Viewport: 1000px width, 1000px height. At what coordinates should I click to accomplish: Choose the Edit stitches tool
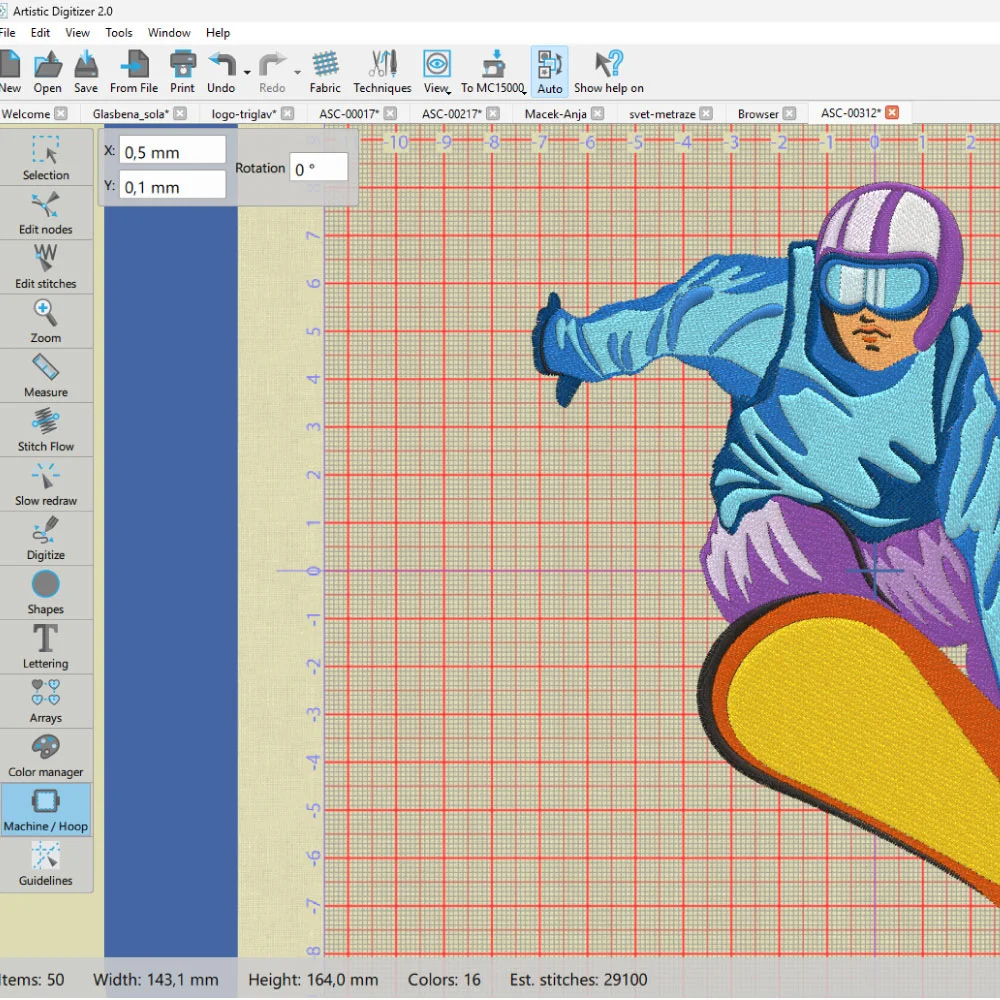(46, 267)
